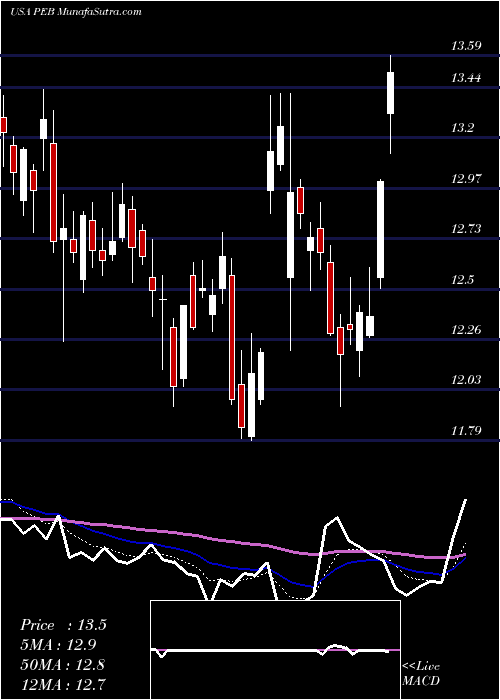Viewport: 500px width, 700px height.
Task: Click the USA PEB MunafaSutra.com title
Action: pyautogui.click(x=75, y=11)
